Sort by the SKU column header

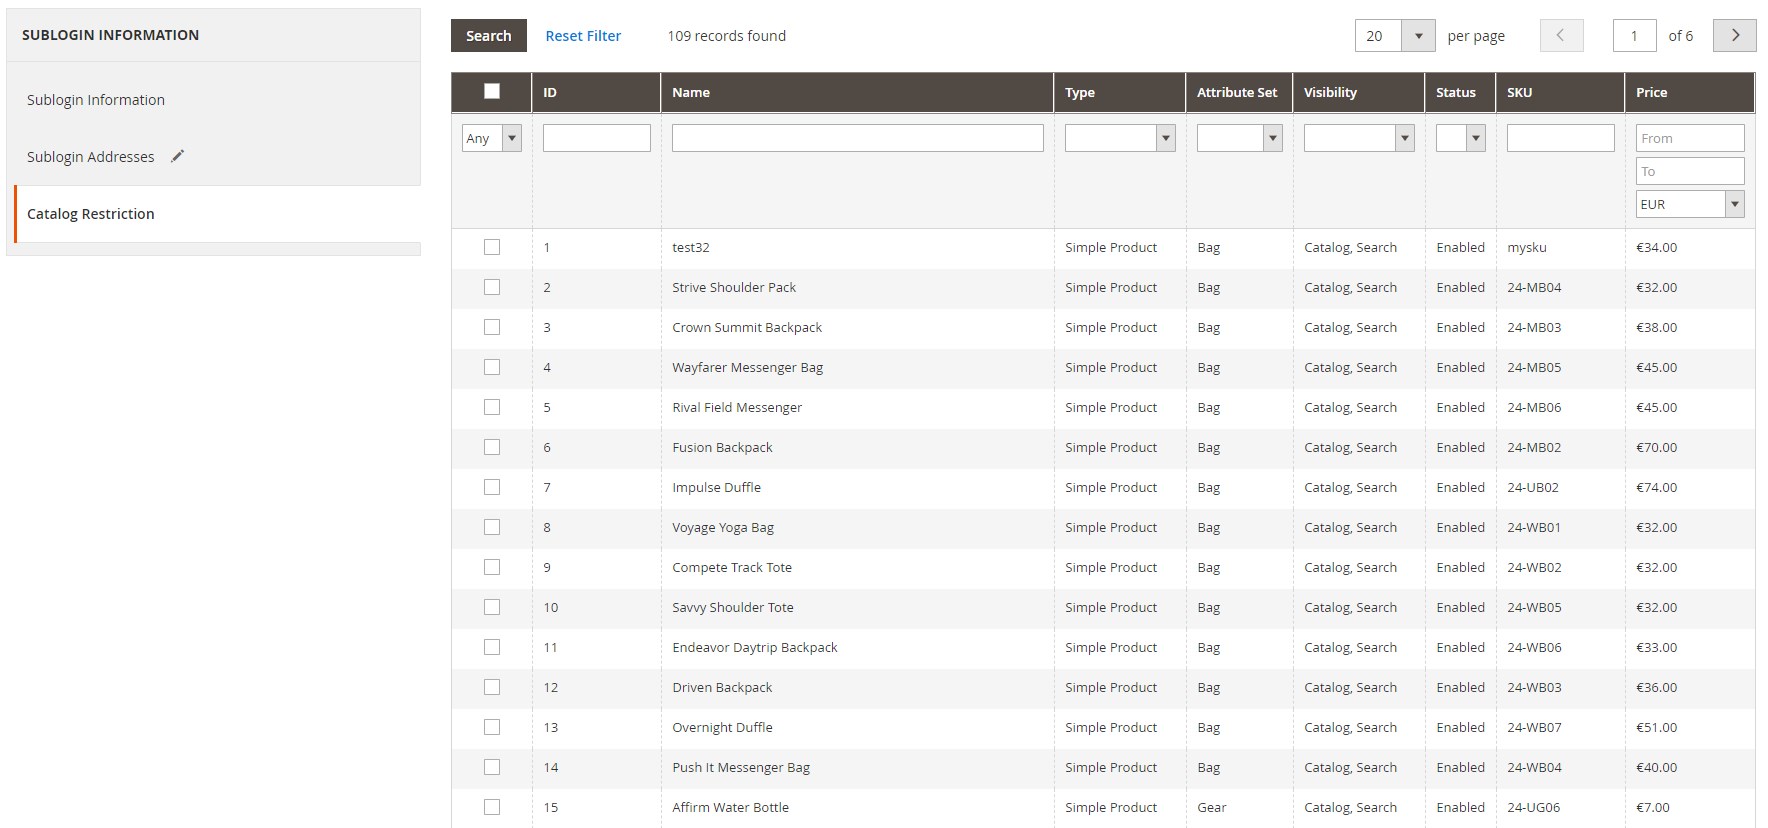[x=1560, y=92]
